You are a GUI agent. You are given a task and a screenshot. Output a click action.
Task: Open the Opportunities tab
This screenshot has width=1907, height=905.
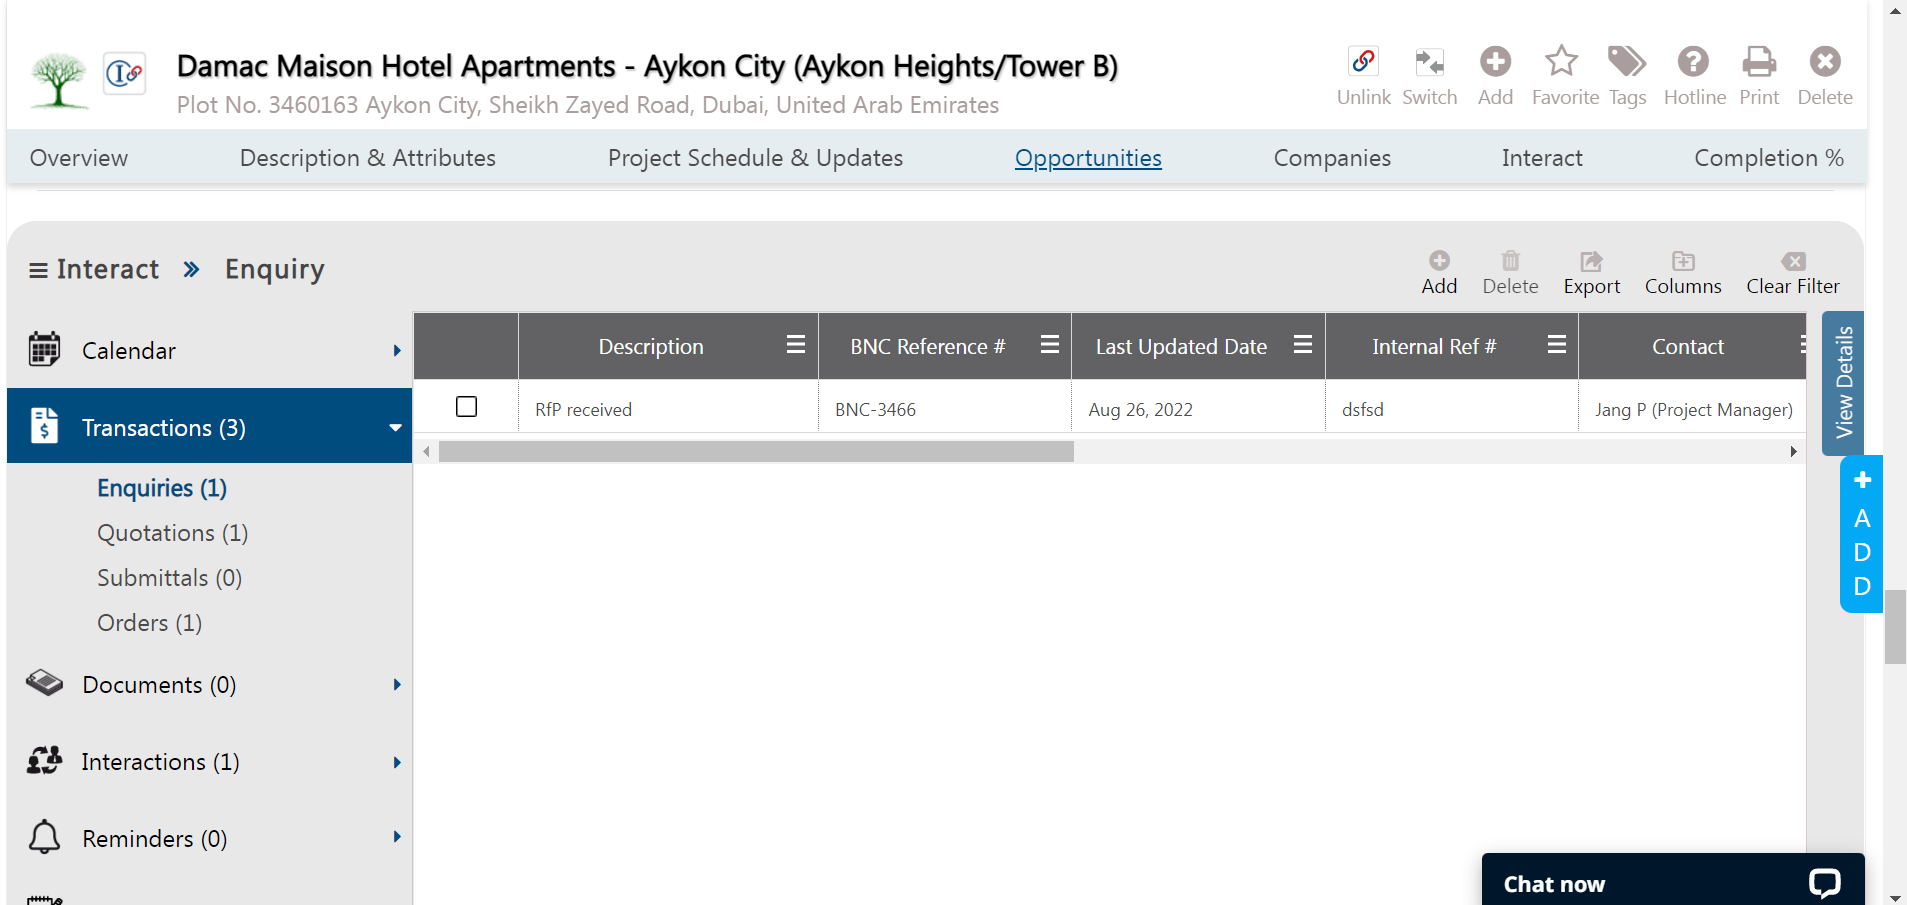(x=1088, y=158)
